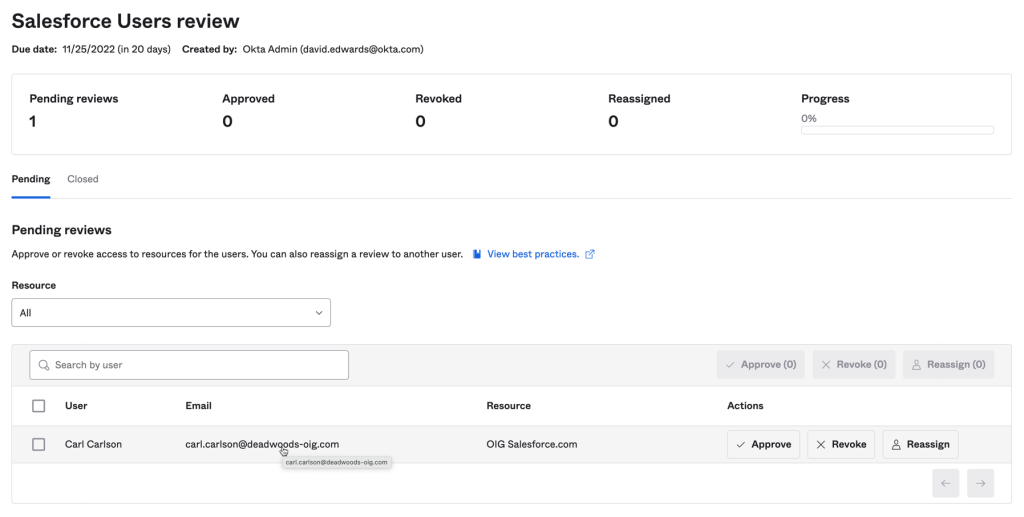Go to previous page with left arrow
This screenshot has width=1024, height=517.
pos(946,483)
